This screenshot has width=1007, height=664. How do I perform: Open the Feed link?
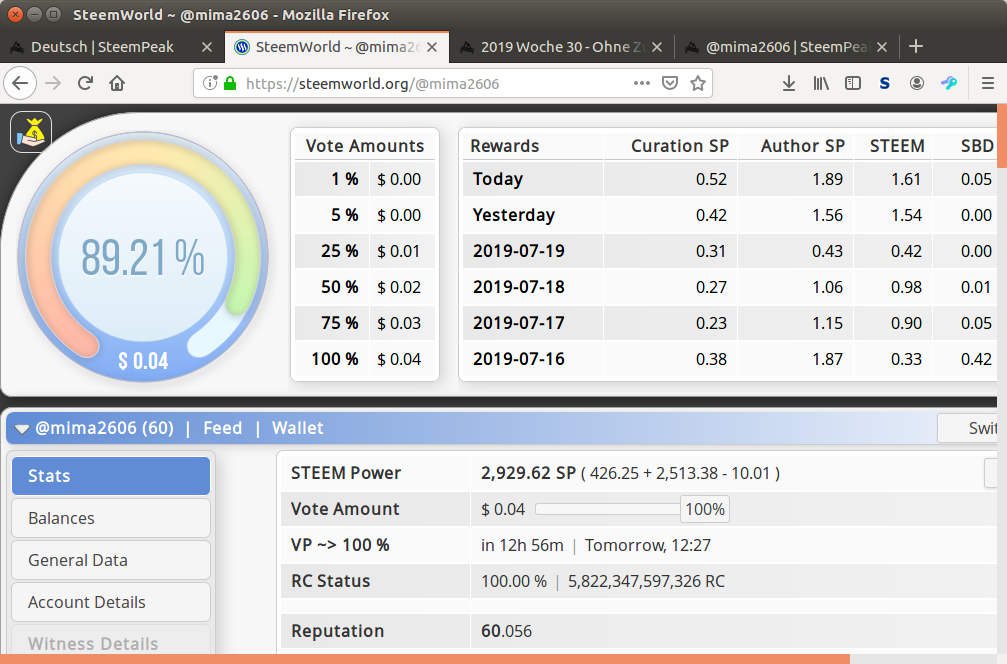(x=222, y=428)
